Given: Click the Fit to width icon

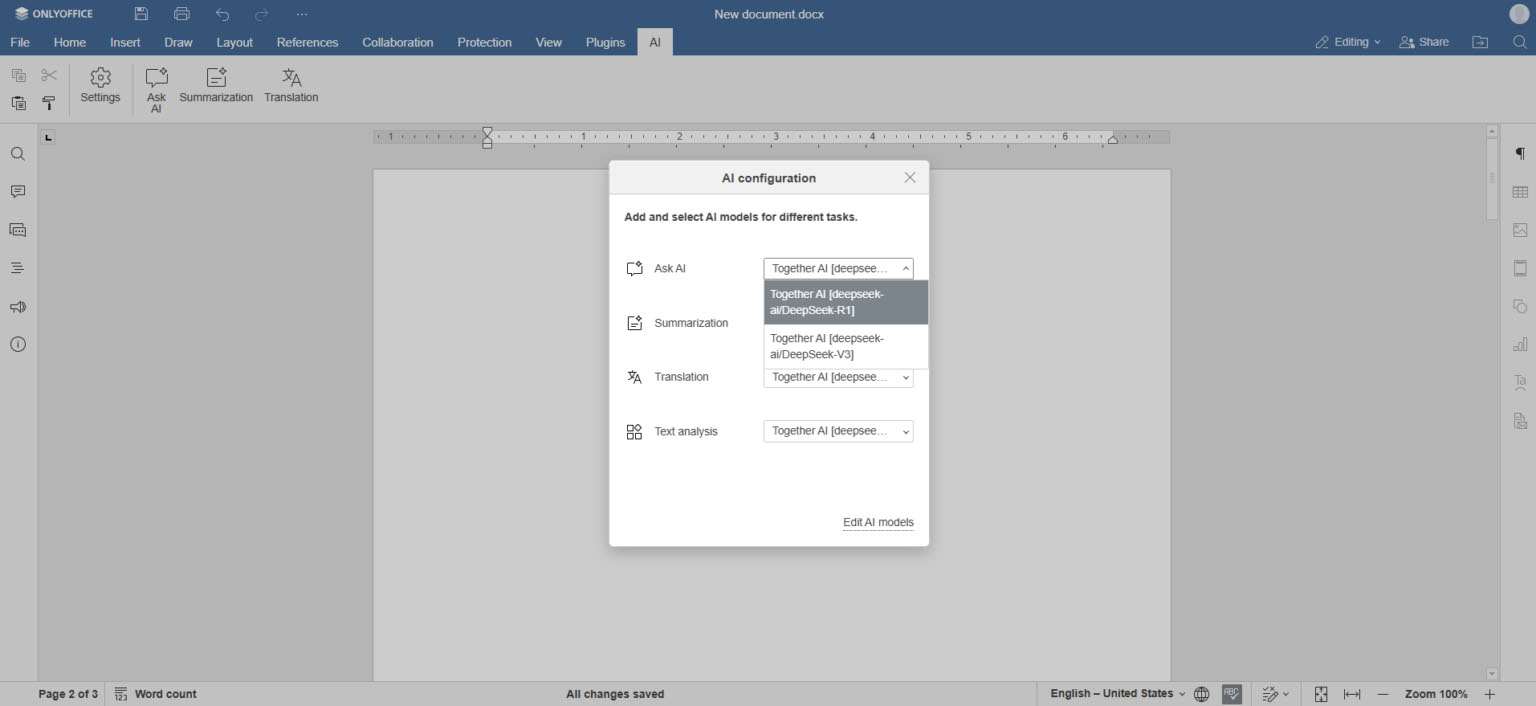Looking at the screenshot, I should pyautogui.click(x=1352, y=694).
